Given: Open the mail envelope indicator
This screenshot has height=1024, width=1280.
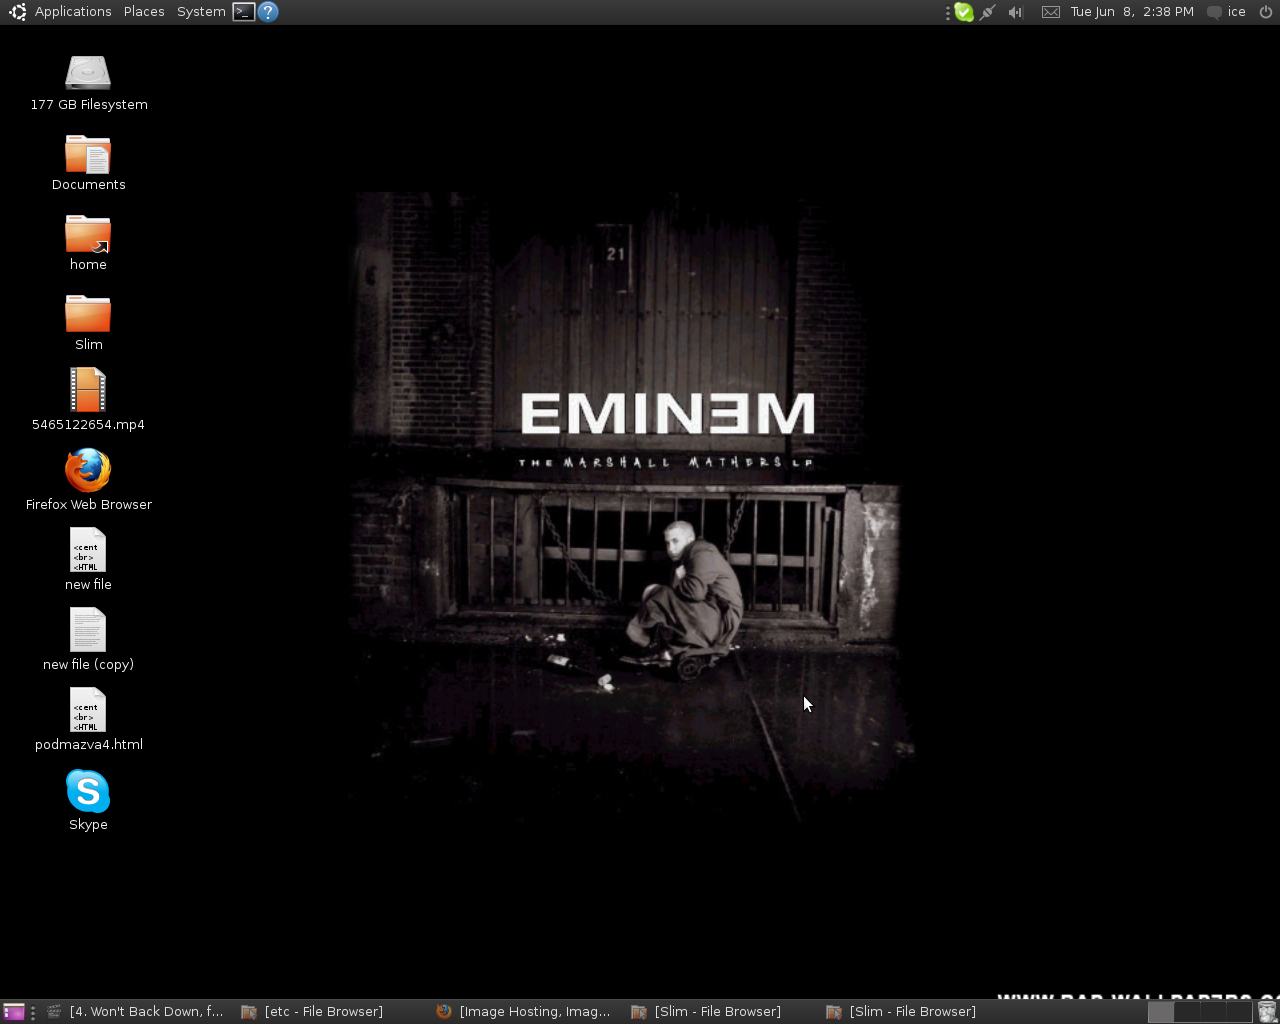Looking at the screenshot, I should tap(1051, 12).
